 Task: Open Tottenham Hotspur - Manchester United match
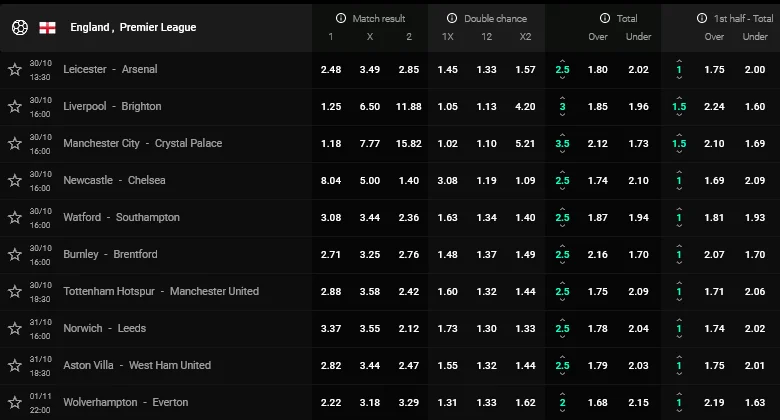point(161,291)
